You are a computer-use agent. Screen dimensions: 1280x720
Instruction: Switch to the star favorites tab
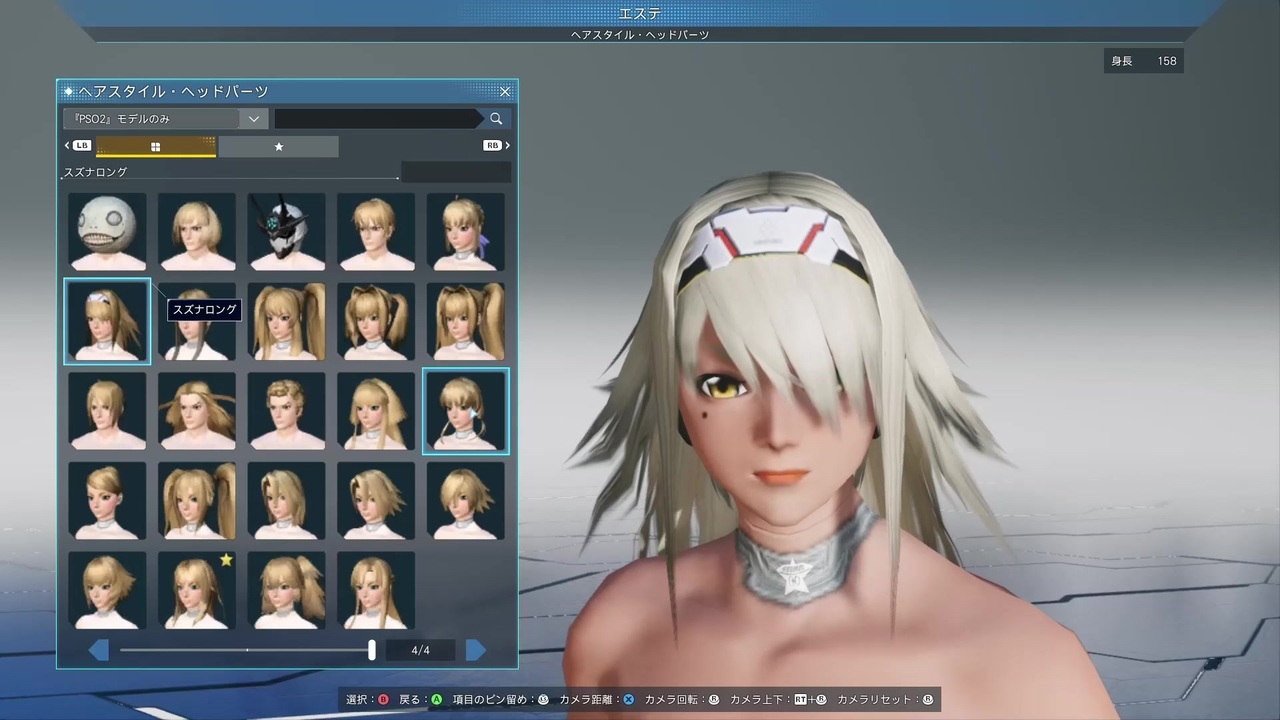pyautogui.click(x=279, y=146)
